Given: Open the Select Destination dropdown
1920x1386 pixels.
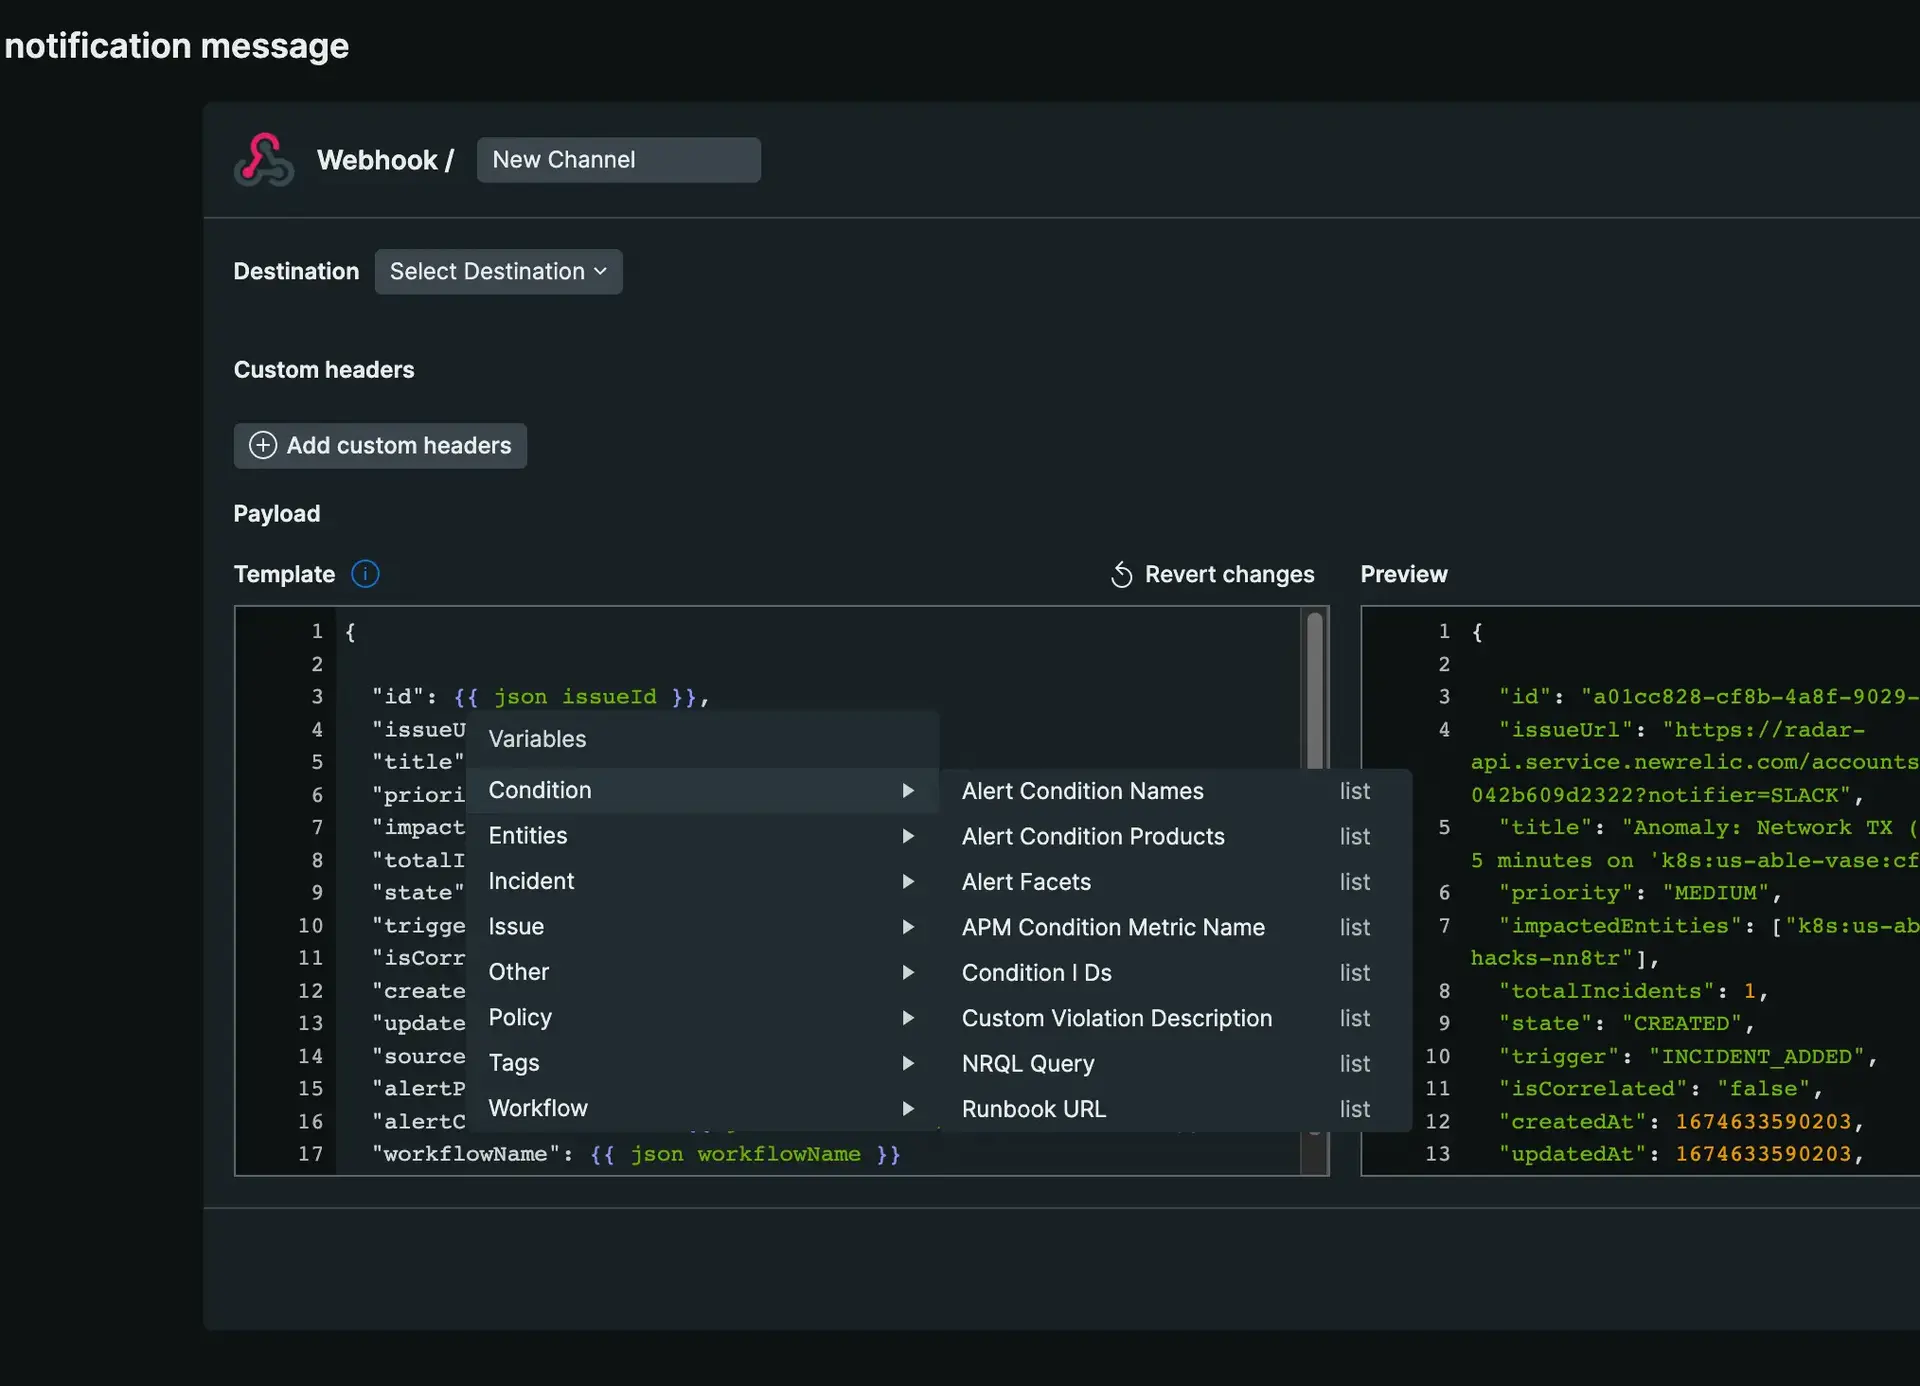Looking at the screenshot, I should pos(498,272).
